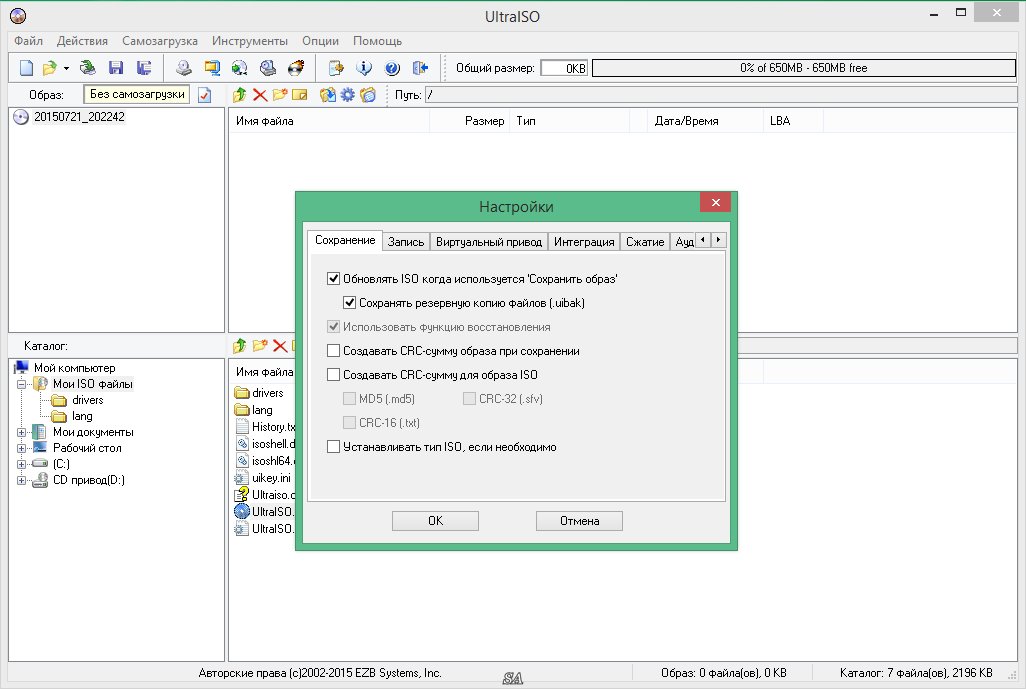Viewport: 1026px width, 689px height.
Task: Close the Настройки dialog with the red X
Action: click(715, 202)
